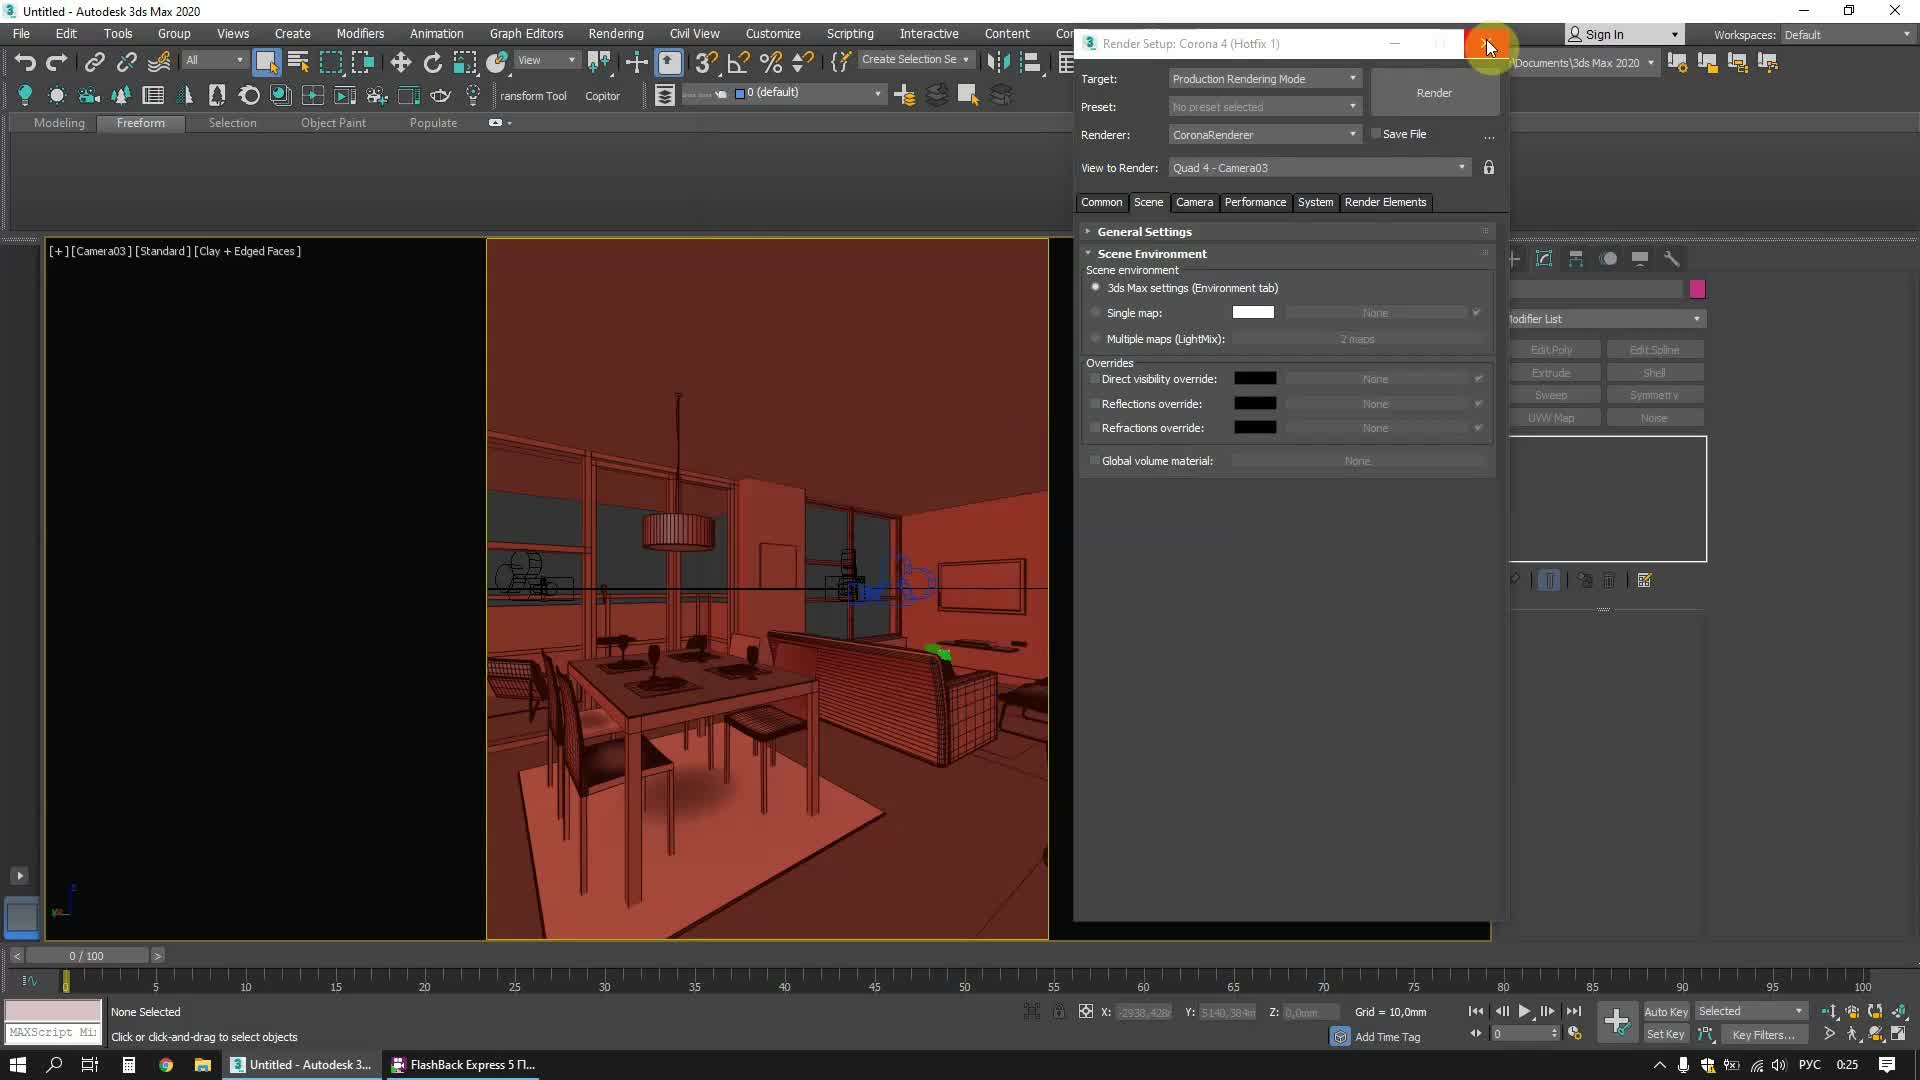
Task: Activate the Select Object tool
Action: (266, 62)
